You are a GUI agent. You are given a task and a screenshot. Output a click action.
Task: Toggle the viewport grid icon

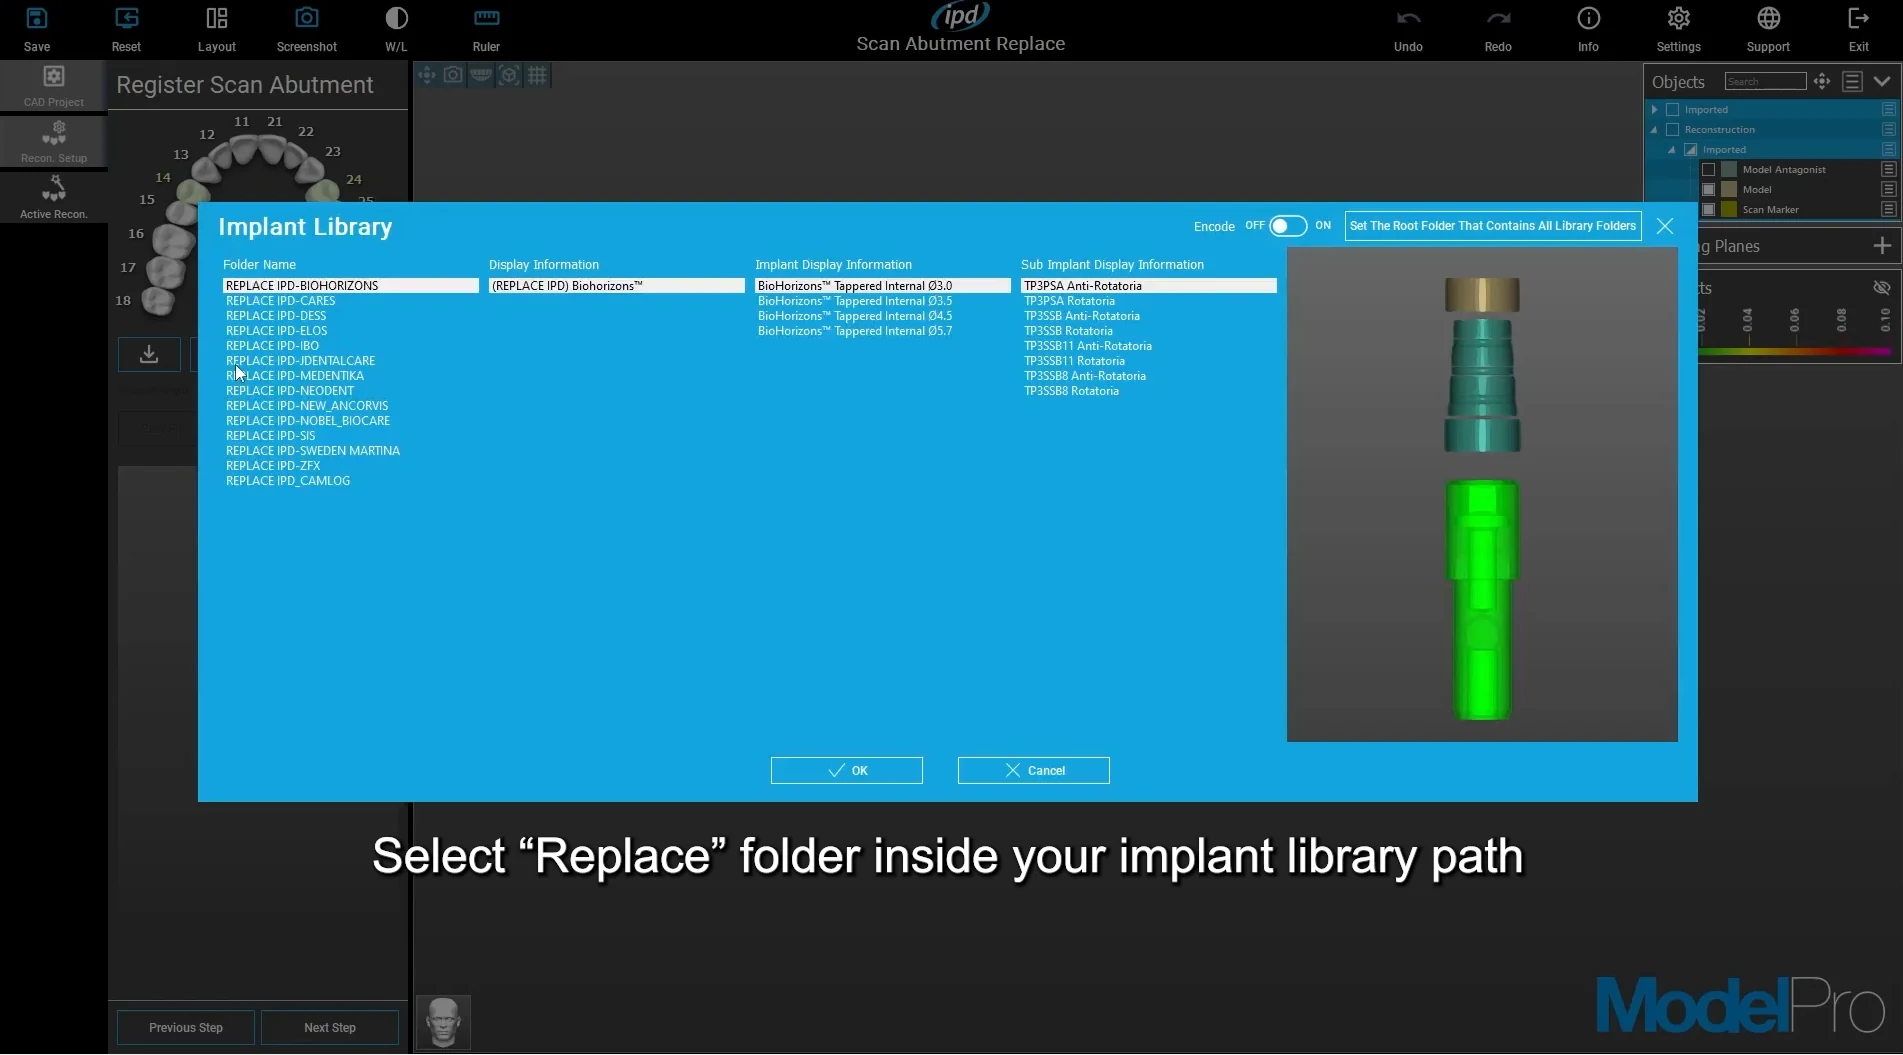pyautogui.click(x=537, y=75)
